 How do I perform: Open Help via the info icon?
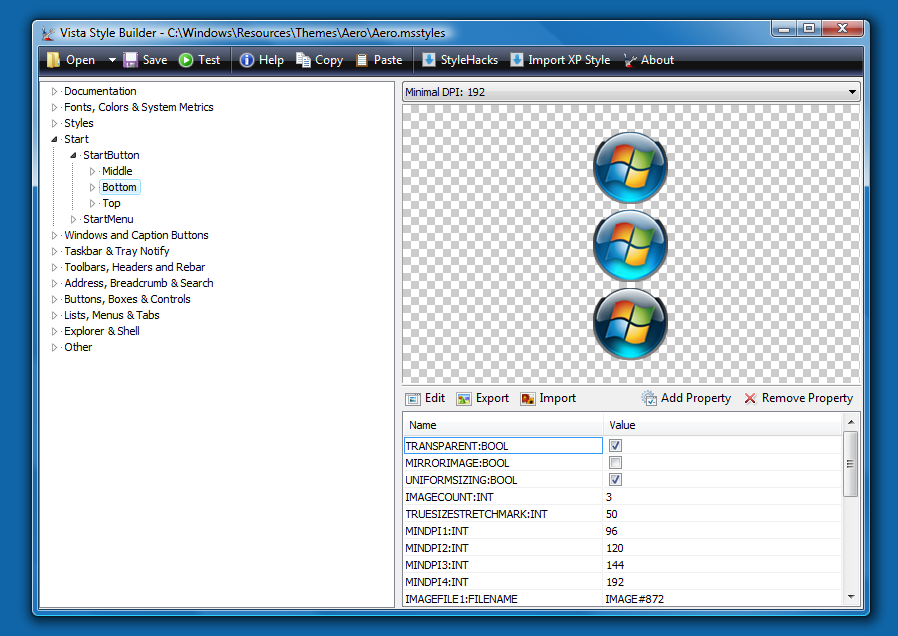click(x=247, y=60)
